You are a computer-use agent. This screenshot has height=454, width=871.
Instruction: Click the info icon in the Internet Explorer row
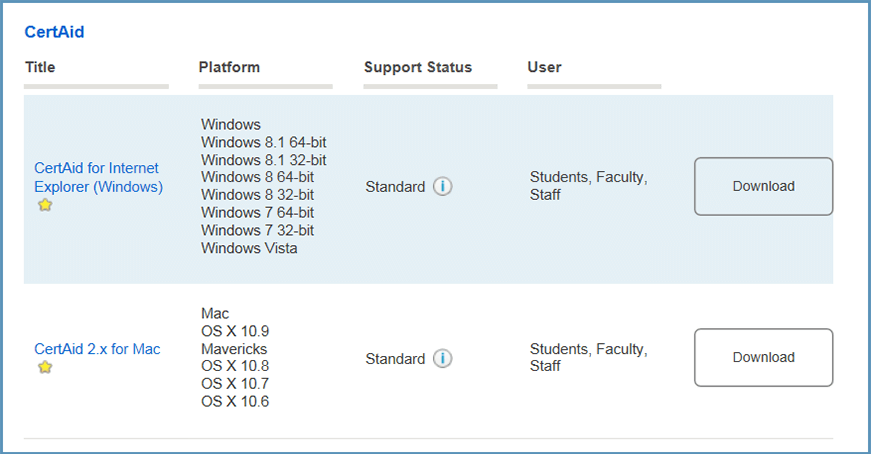pyautogui.click(x=443, y=187)
